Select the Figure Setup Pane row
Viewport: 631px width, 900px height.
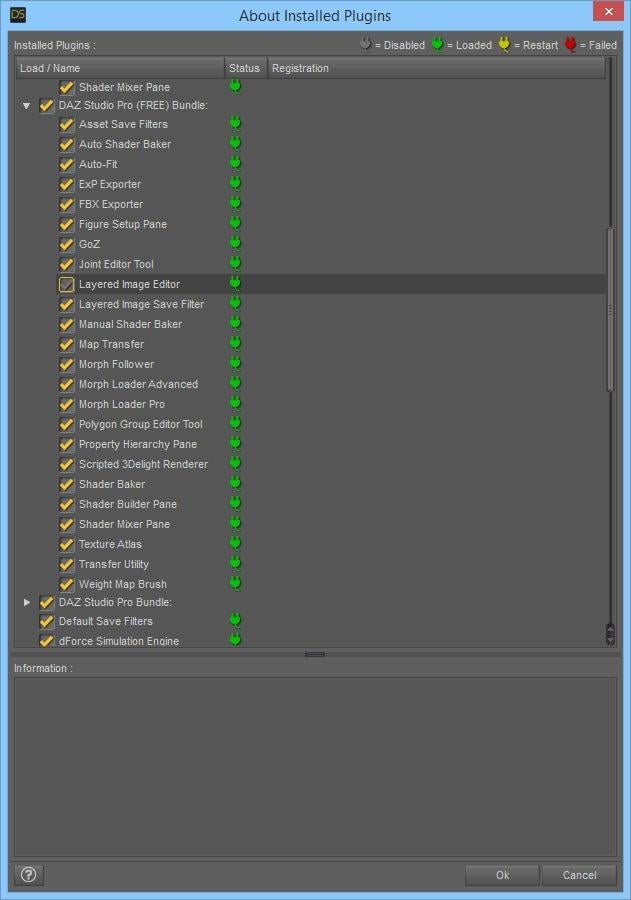click(x=311, y=224)
